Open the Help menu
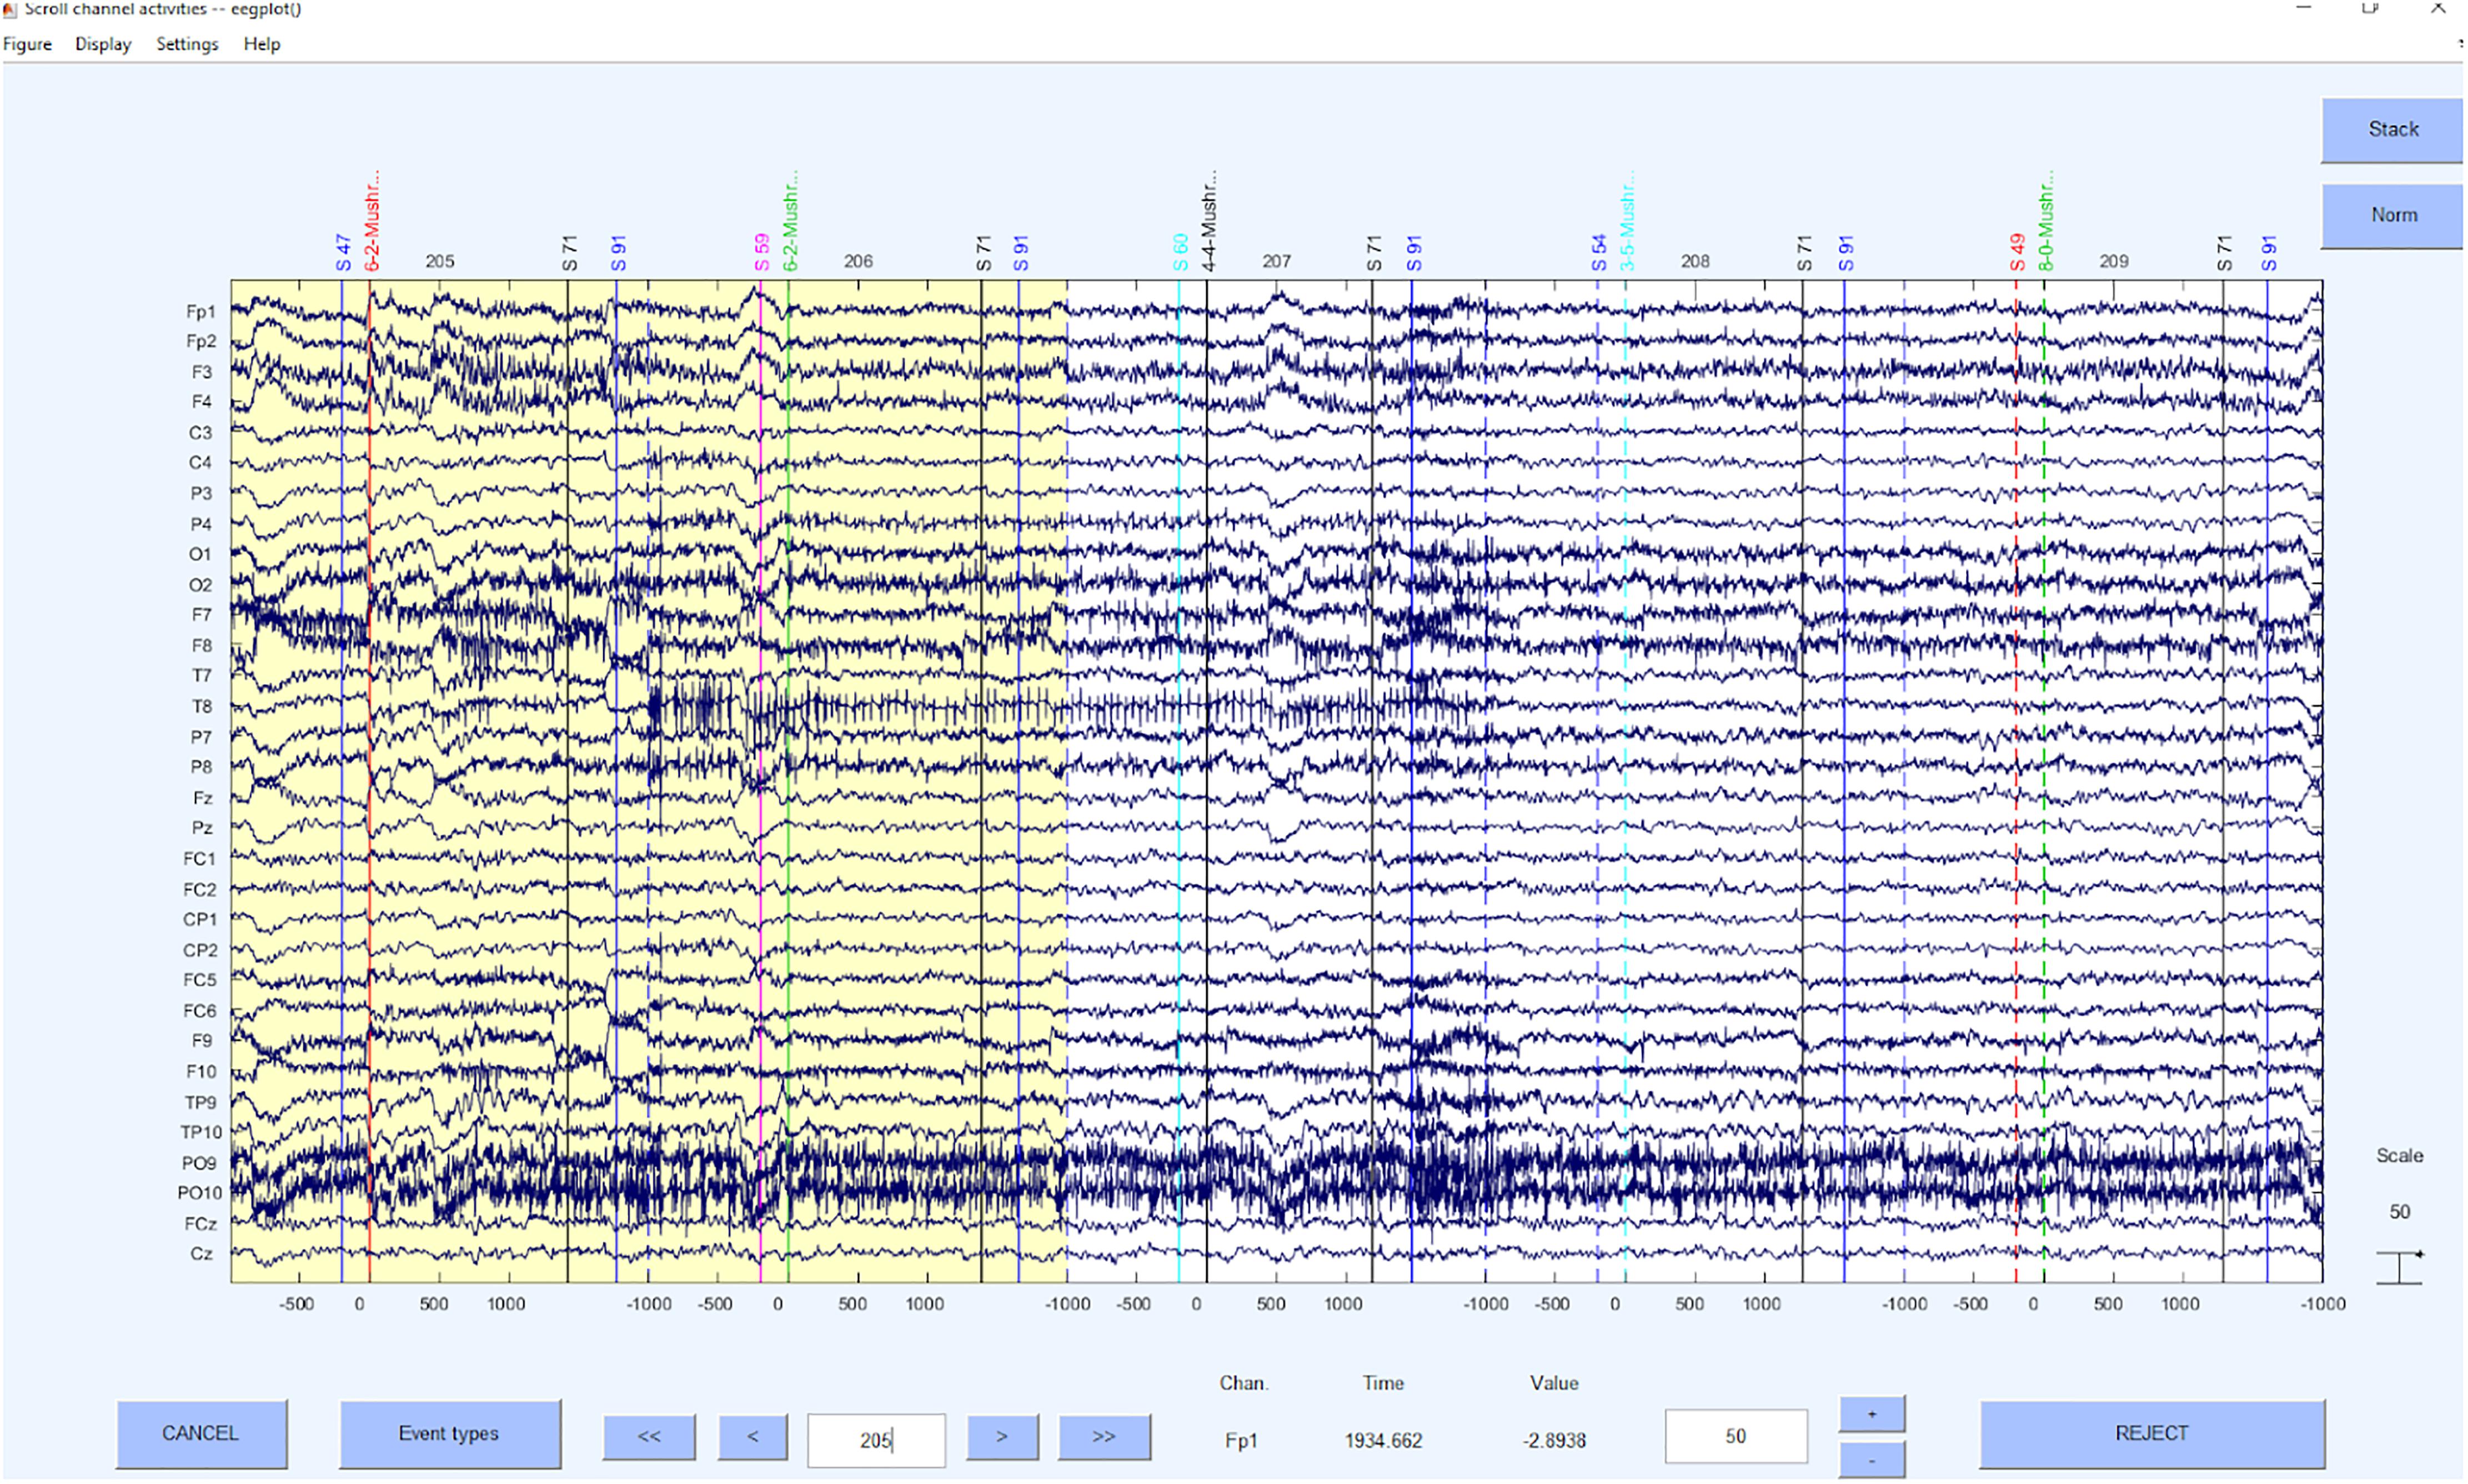Viewport: 2468px width, 1484px height. coord(262,44)
